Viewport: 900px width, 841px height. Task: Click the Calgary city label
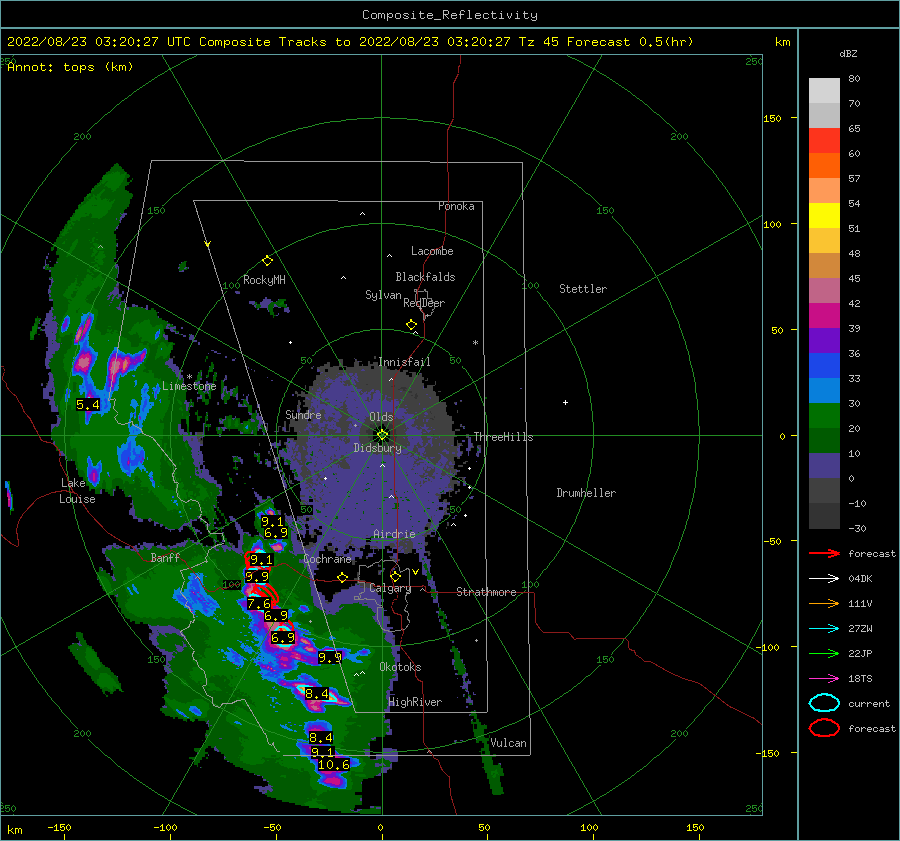coord(390,588)
